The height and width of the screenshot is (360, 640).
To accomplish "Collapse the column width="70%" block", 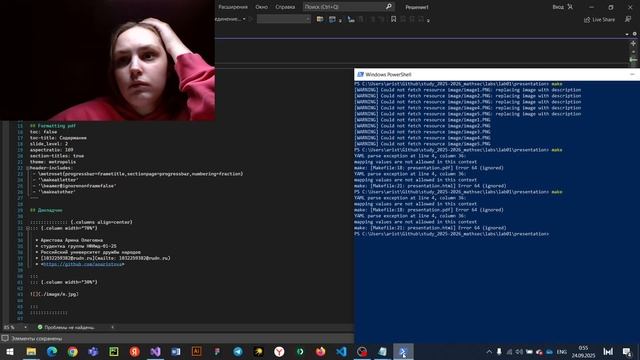I will click(27, 228).
